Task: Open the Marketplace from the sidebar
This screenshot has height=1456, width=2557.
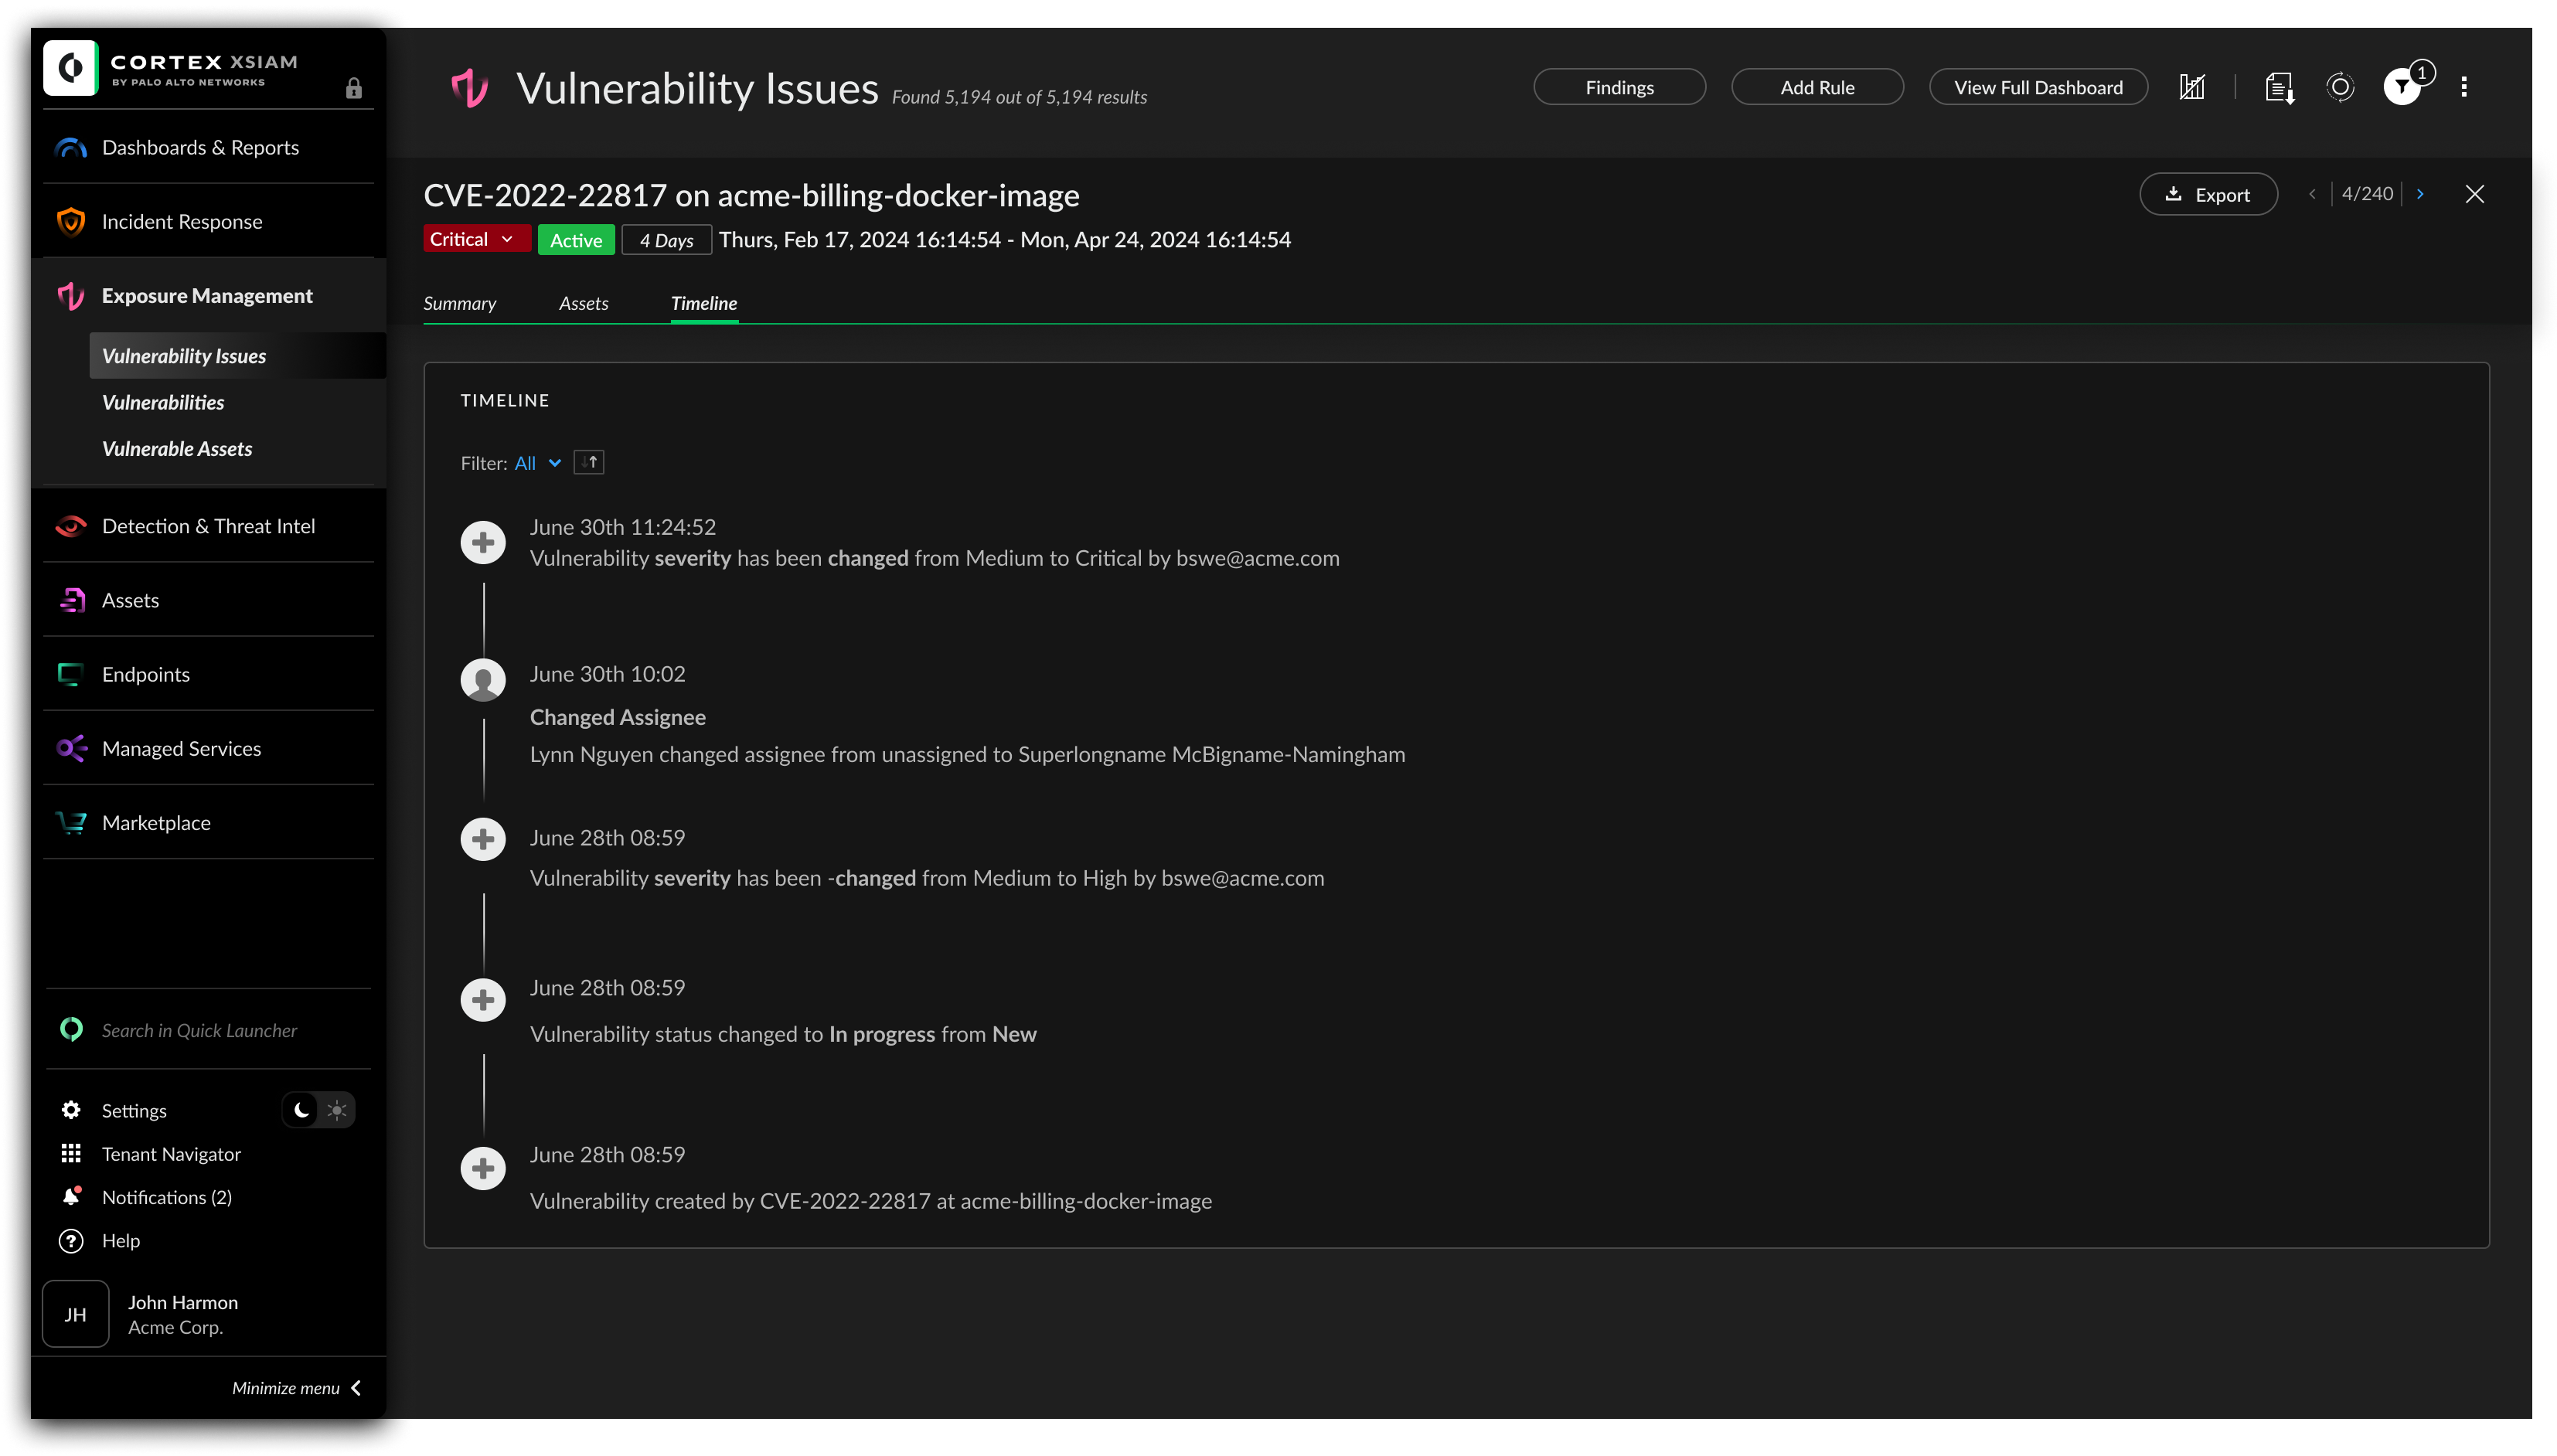Action: coord(155,822)
